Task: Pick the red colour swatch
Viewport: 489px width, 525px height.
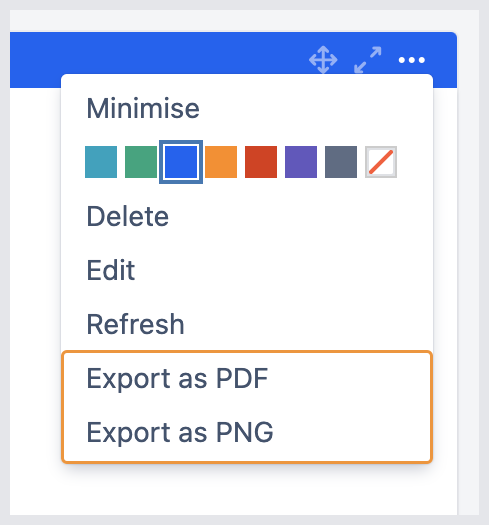Action: click(261, 162)
